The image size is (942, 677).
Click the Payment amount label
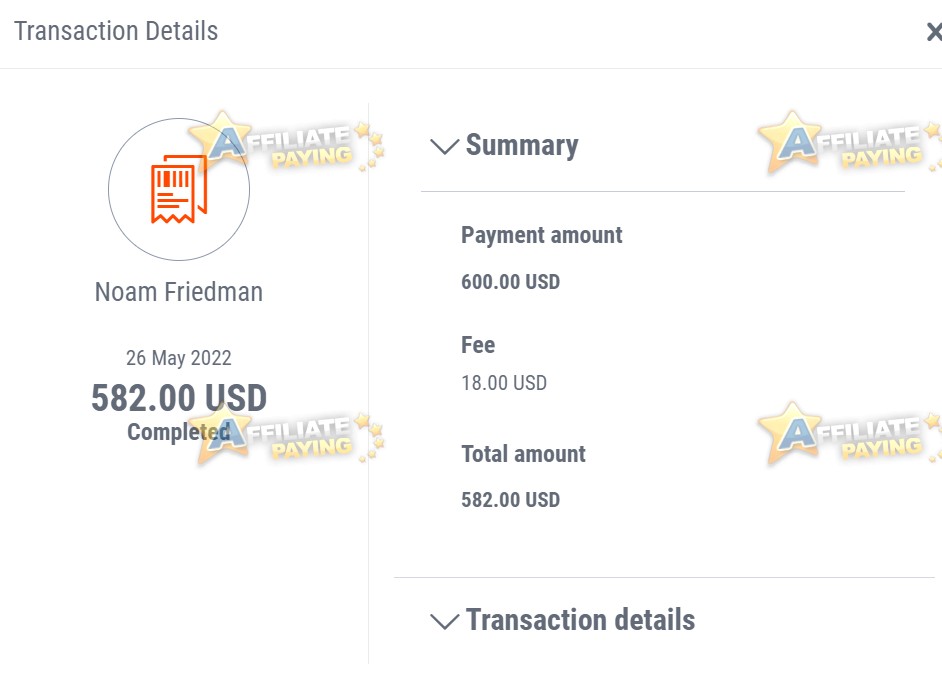pyautogui.click(x=541, y=235)
